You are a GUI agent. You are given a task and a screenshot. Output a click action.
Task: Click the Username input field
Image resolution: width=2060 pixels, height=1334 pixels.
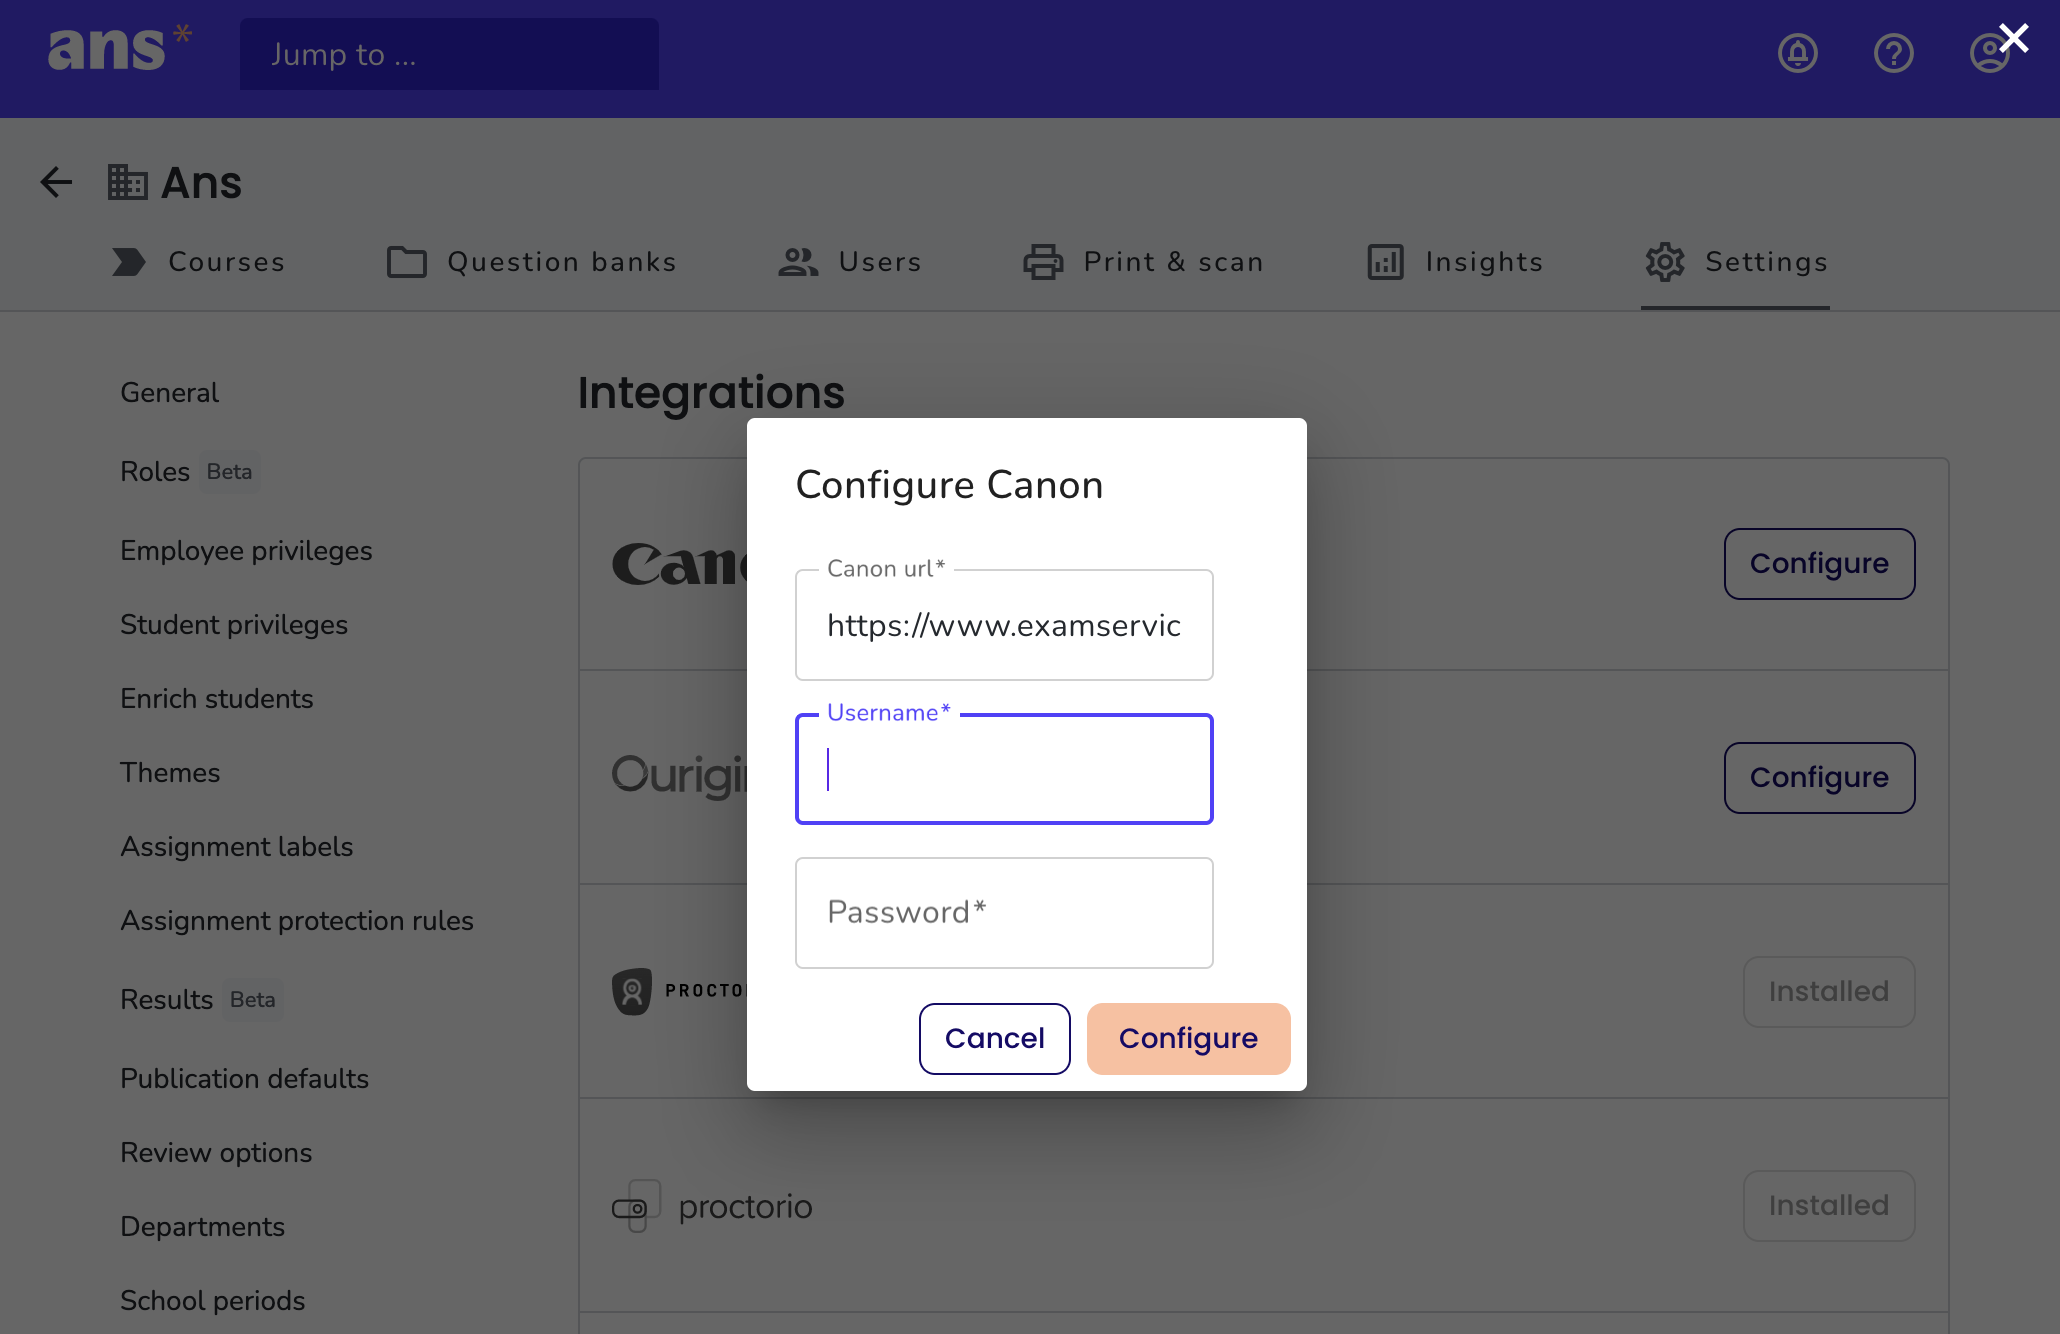(x=1004, y=769)
